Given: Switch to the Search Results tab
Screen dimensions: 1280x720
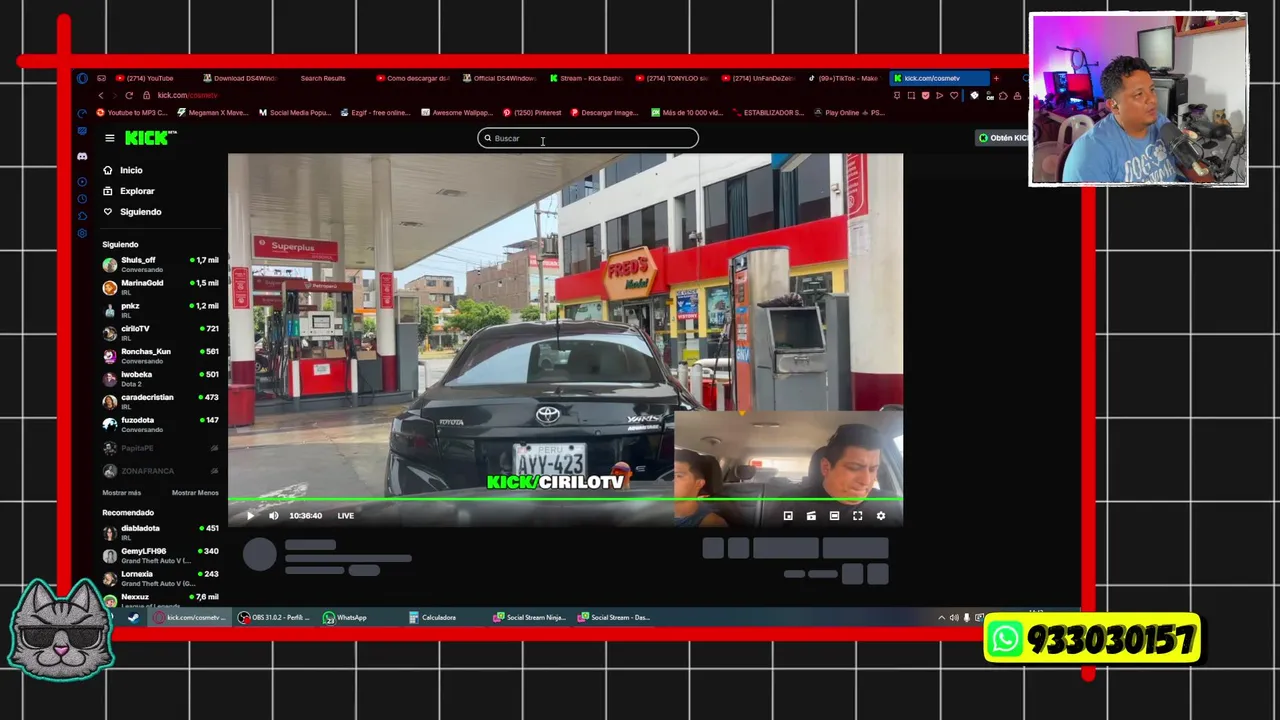Looking at the screenshot, I should (322, 78).
